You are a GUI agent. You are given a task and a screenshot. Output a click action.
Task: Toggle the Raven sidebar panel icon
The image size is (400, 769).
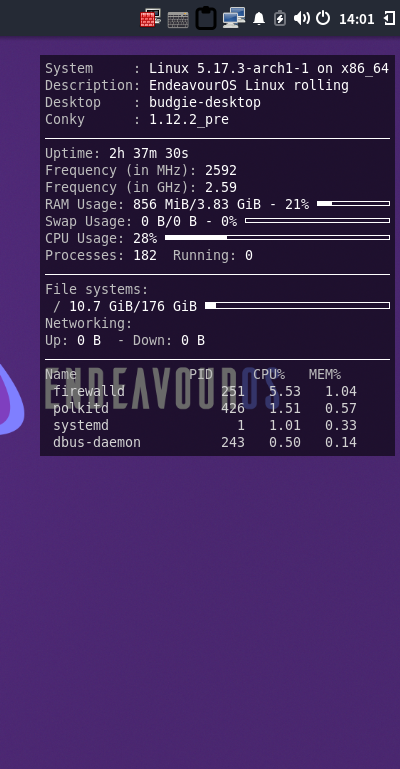coord(389,19)
